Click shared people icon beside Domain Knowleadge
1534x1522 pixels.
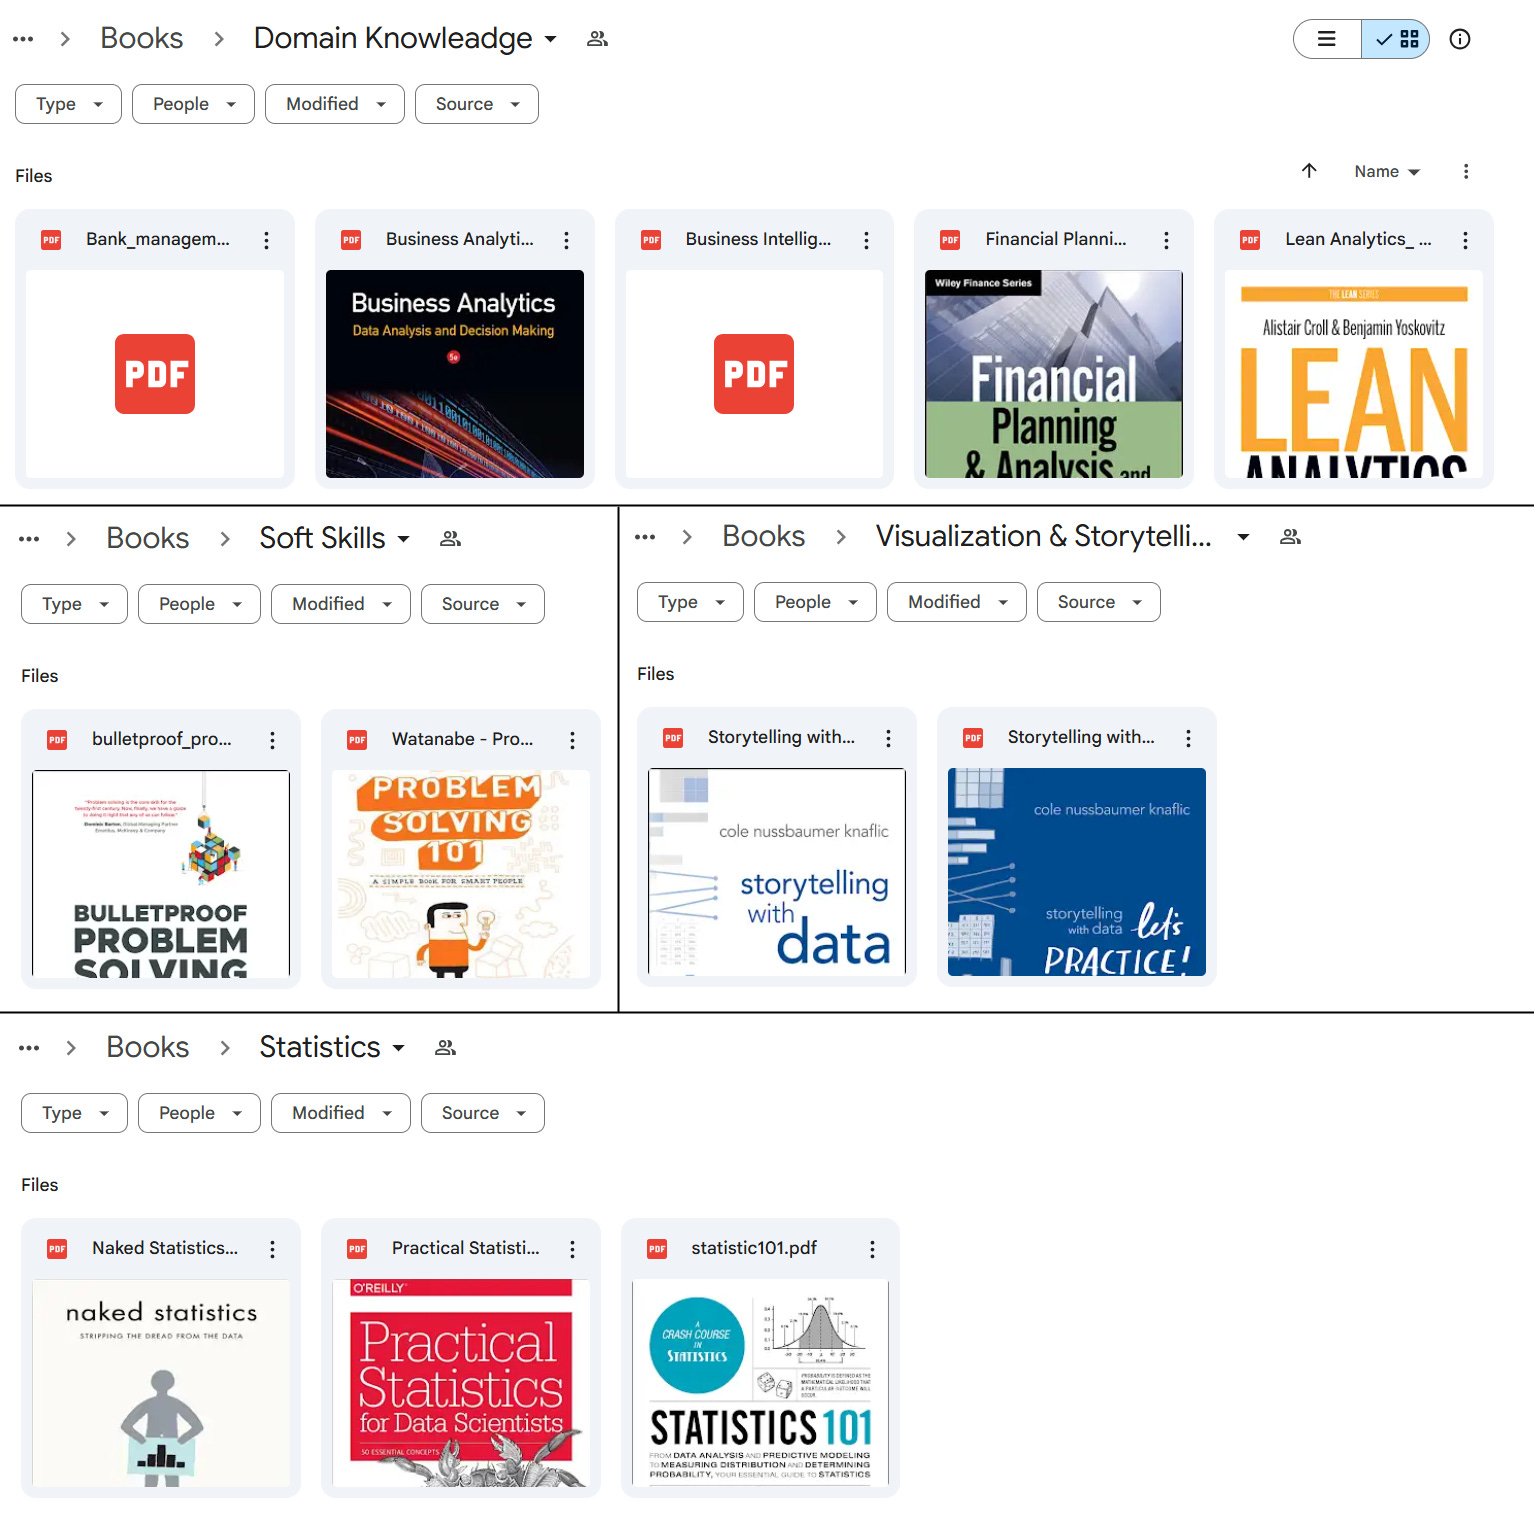point(597,39)
